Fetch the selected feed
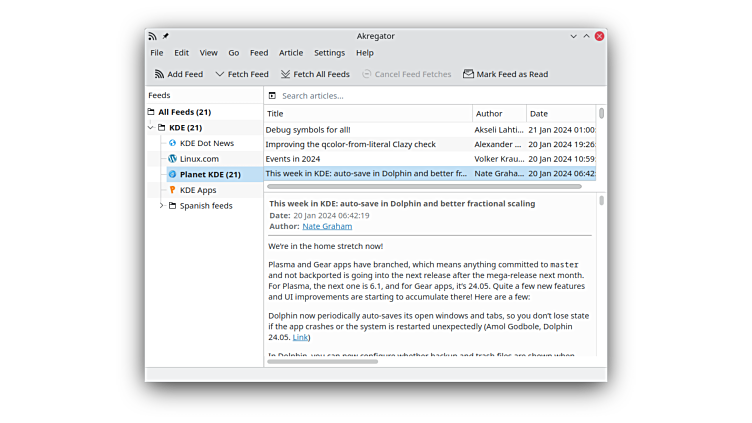 click(242, 74)
